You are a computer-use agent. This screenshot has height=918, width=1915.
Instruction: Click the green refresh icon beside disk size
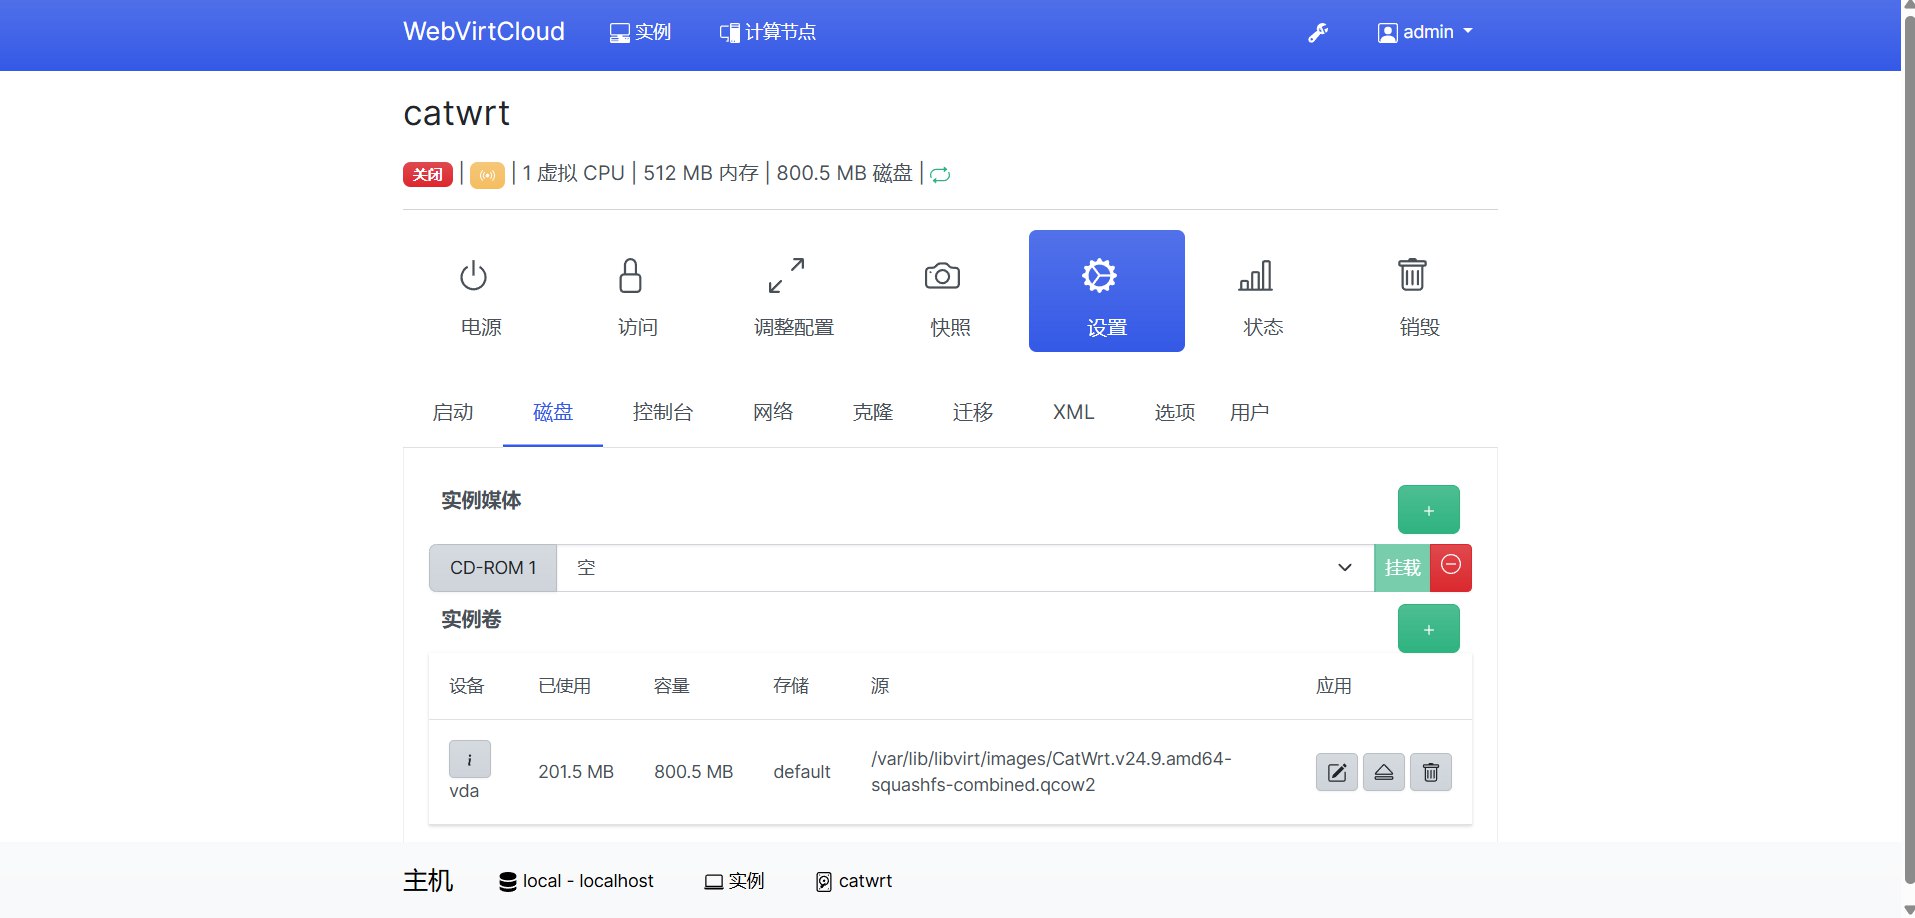pos(940,175)
